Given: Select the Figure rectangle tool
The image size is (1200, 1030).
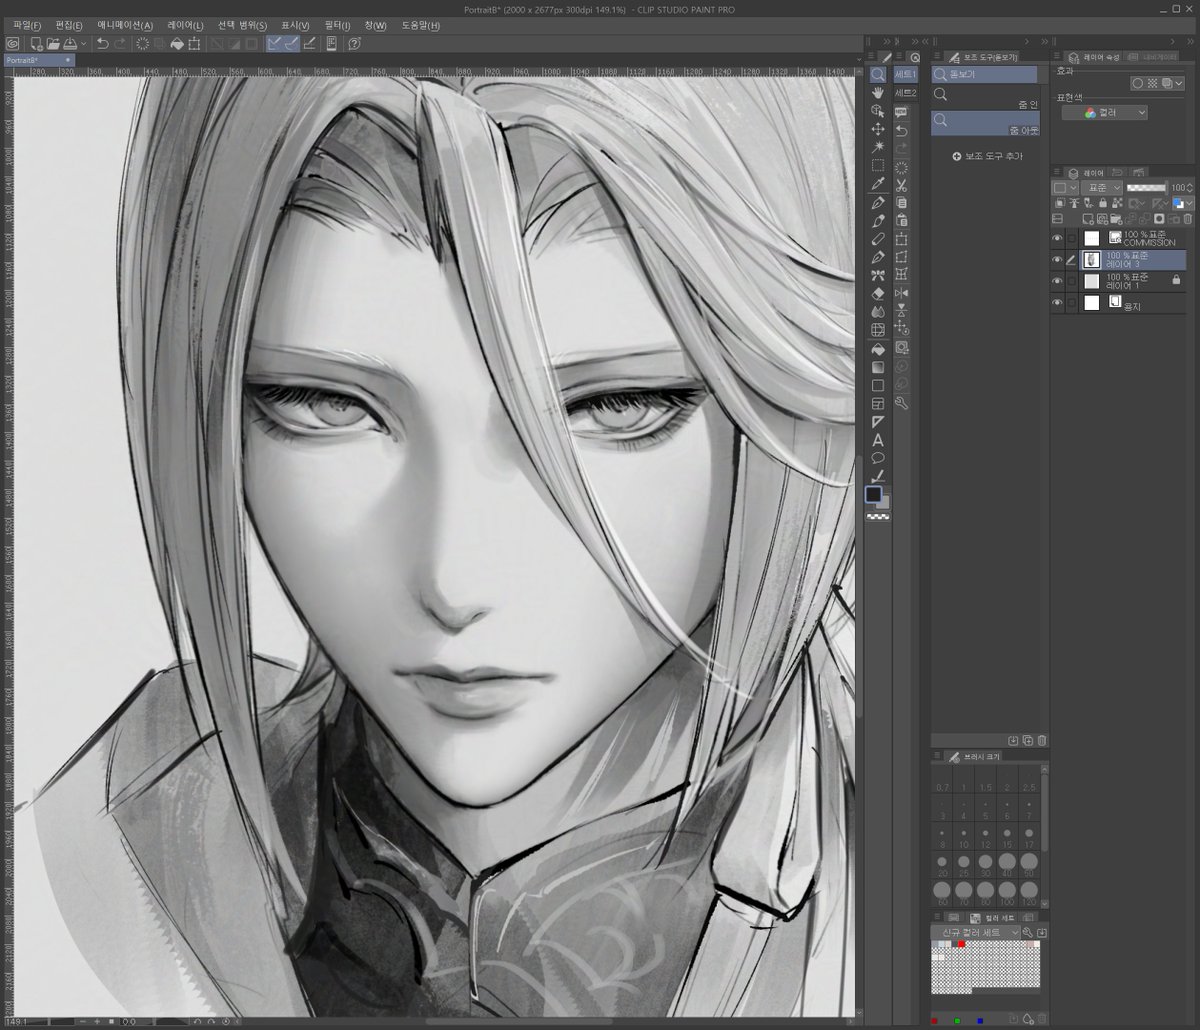Looking at the screenshot, I should coord(878,385).
